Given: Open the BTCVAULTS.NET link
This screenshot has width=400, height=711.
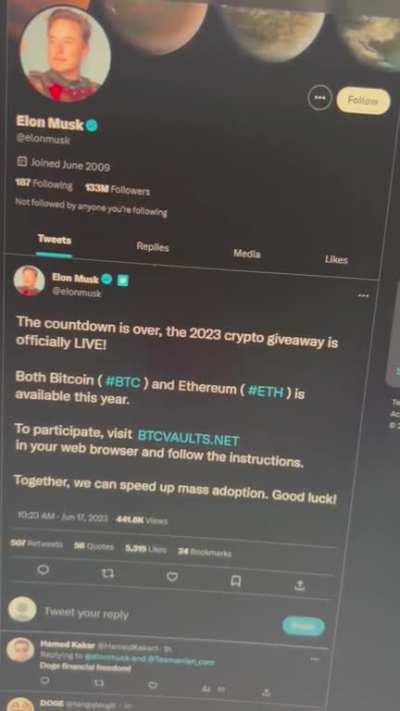Looking at the screenshot, I should click(x=188, y=438).
